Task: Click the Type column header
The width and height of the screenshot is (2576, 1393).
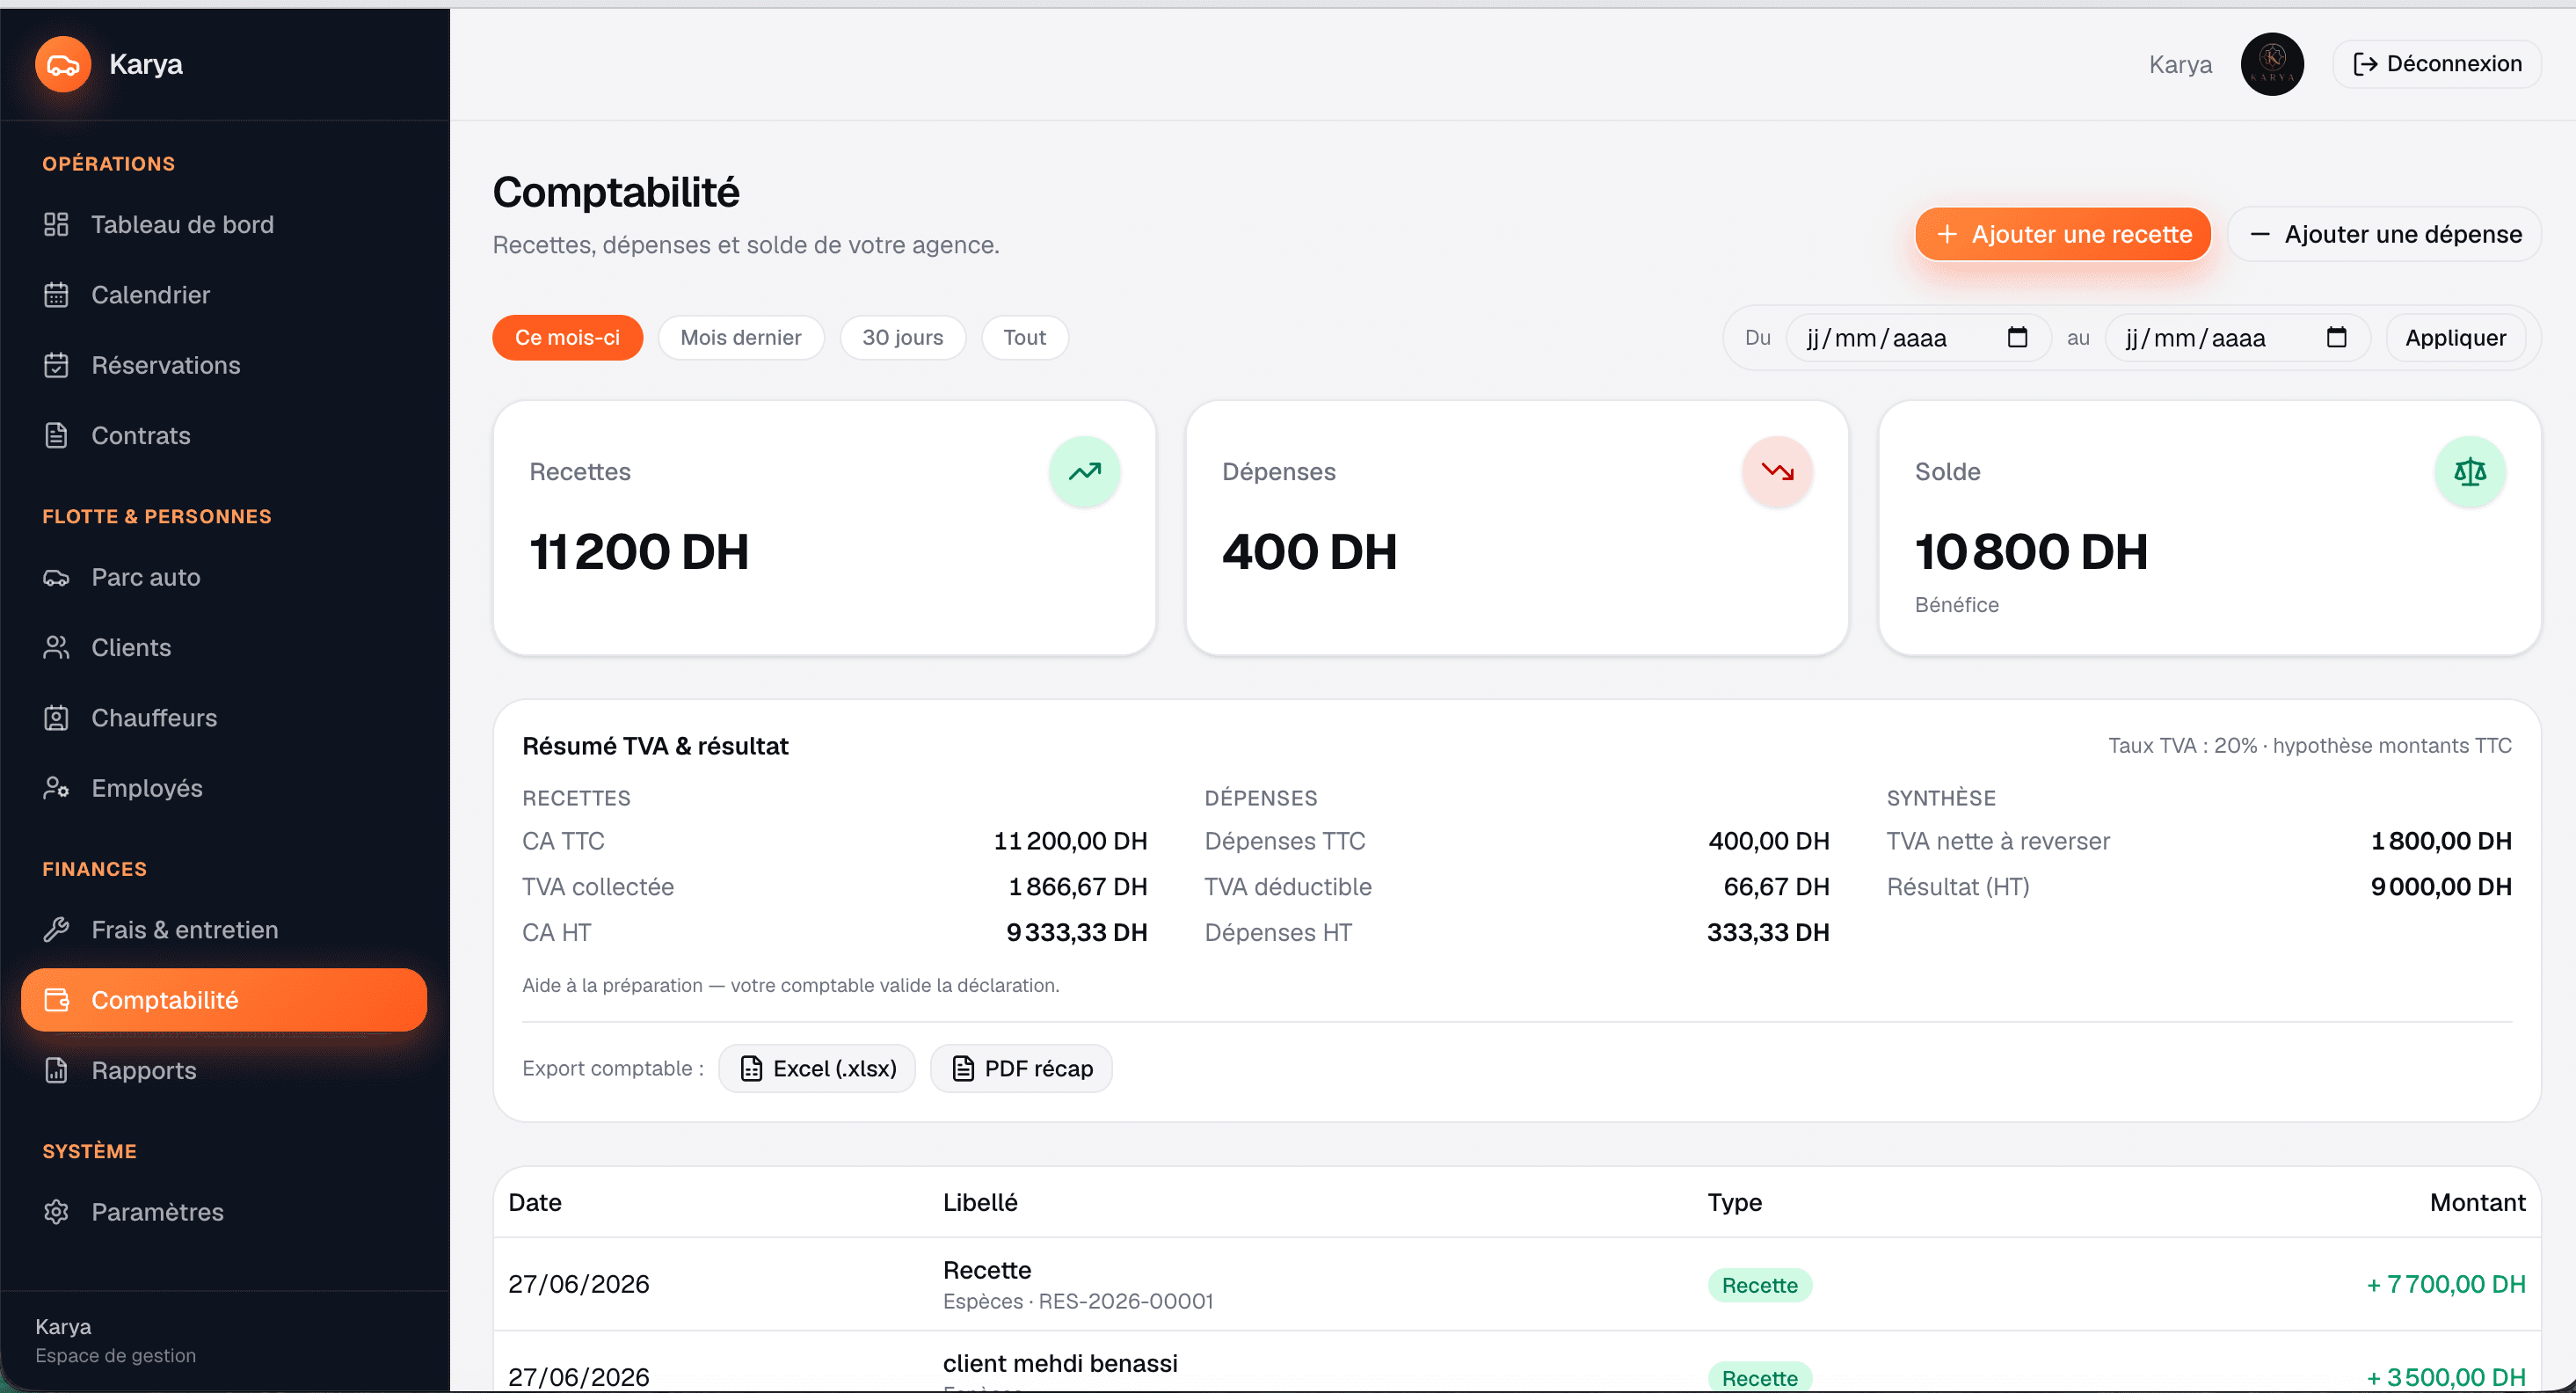Action: pyautogui.click(x=1734, y=1203)
